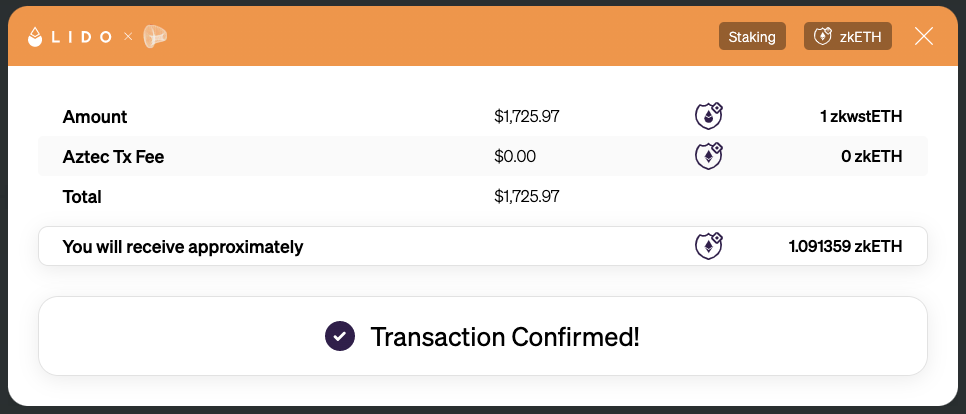The height and width of the screenshot is (414, 966).
Task: Click the zkETH shield icon in Aztec Tx Fee row
Action: 708,156
